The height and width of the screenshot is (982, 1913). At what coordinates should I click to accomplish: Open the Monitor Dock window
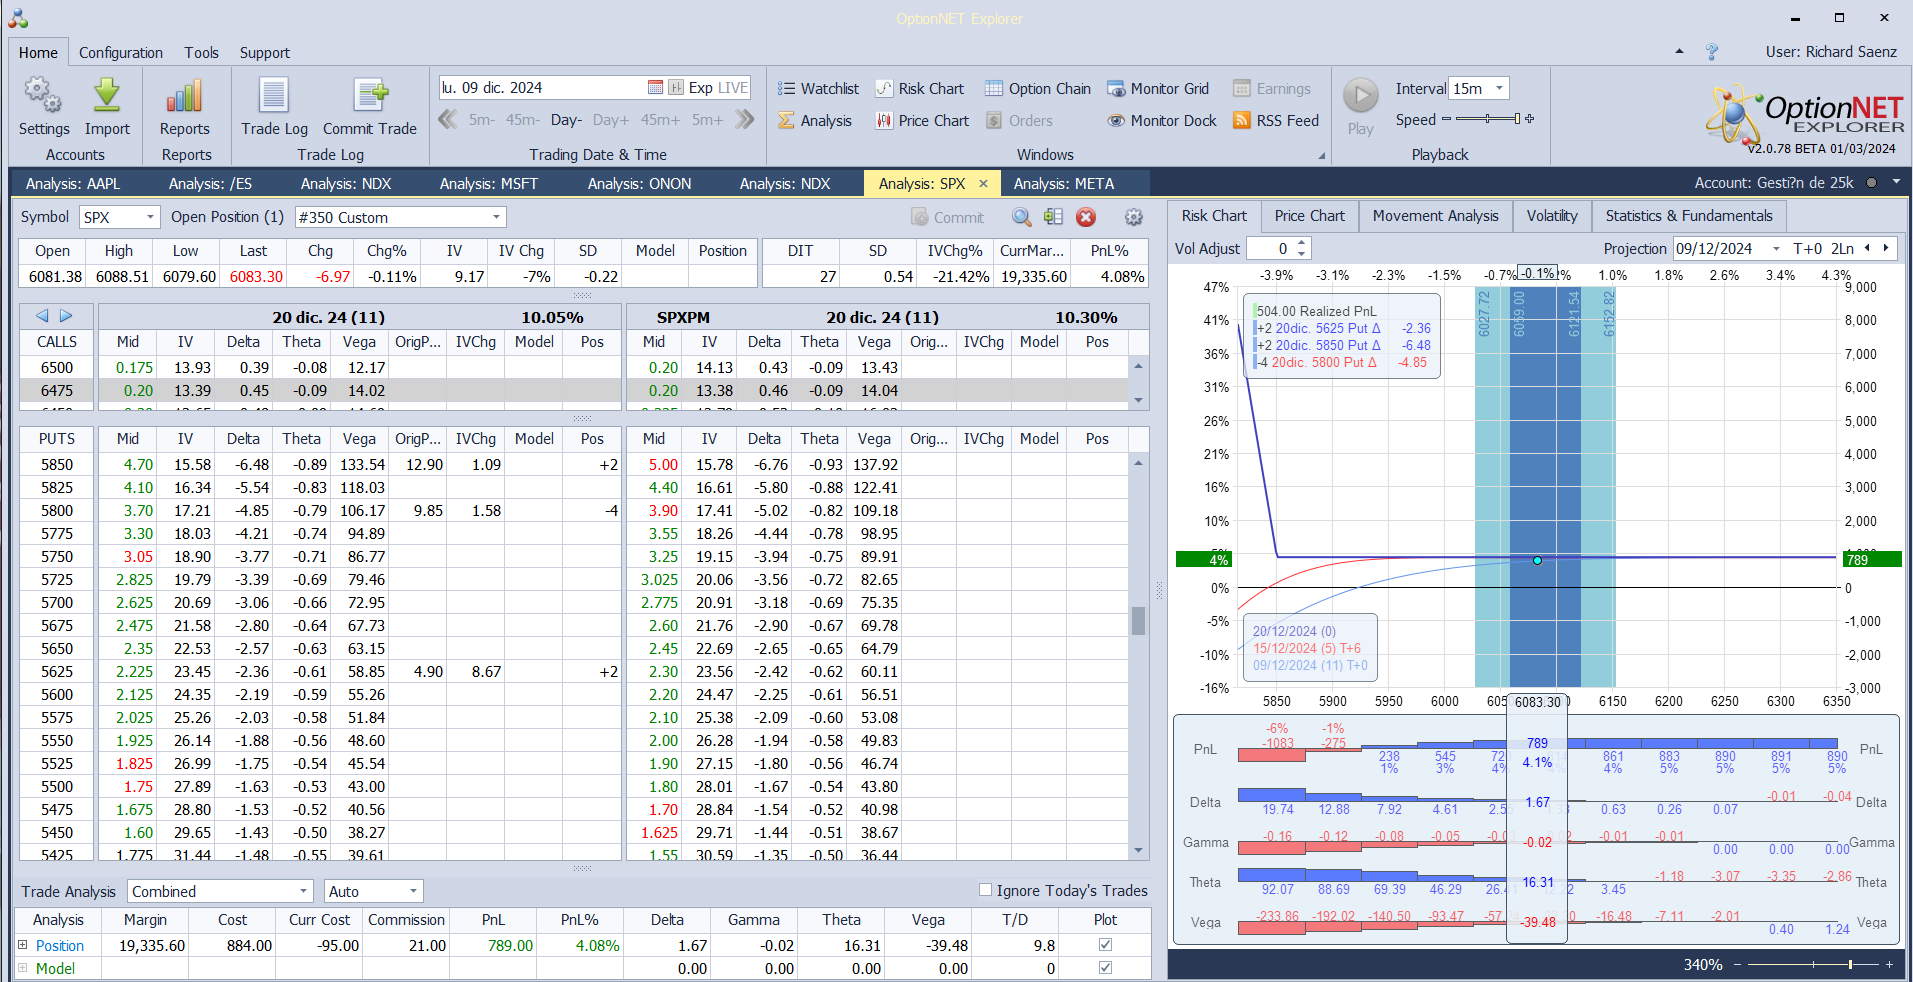tap(1162, 121)
